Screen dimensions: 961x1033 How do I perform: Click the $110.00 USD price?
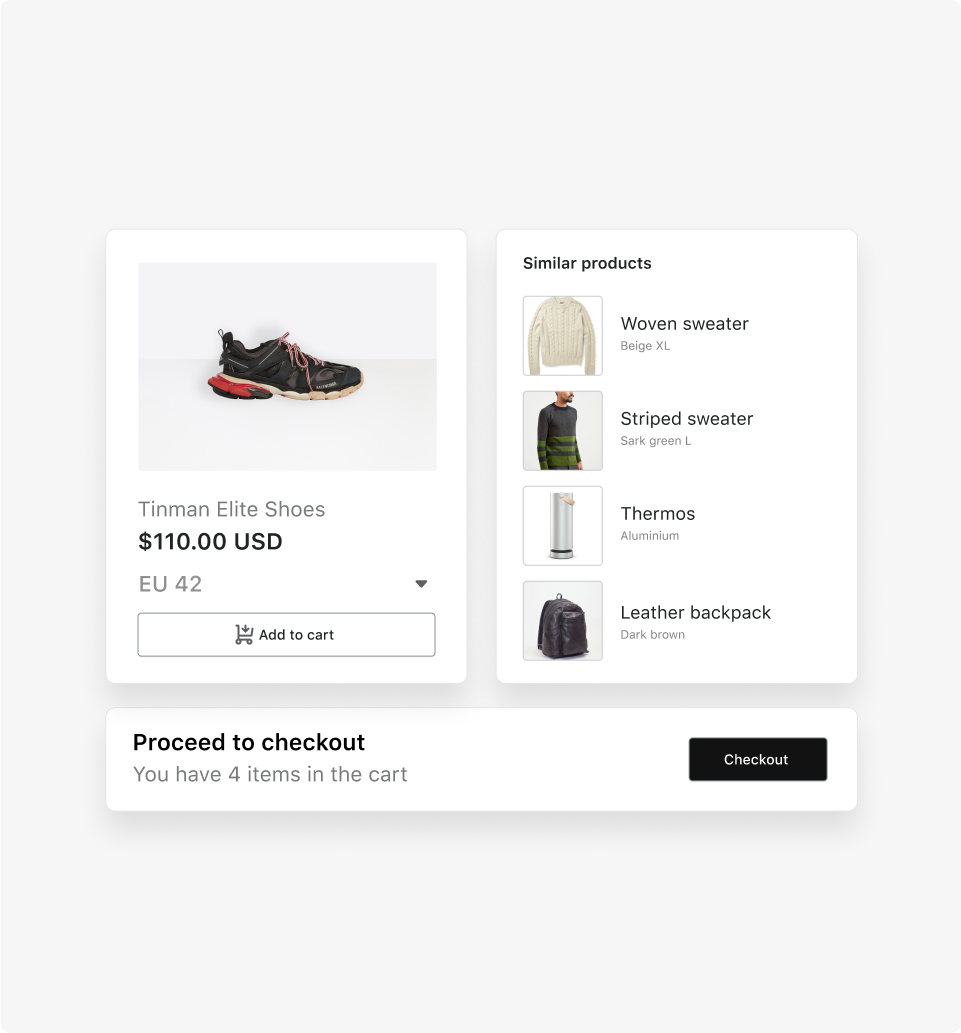coord(210,542)
